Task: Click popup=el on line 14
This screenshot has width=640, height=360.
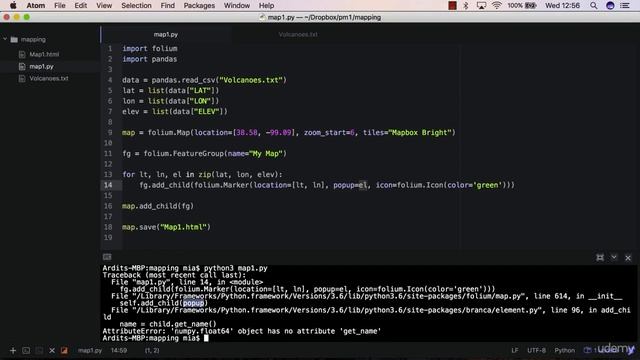Action: (x=350, y=185)
